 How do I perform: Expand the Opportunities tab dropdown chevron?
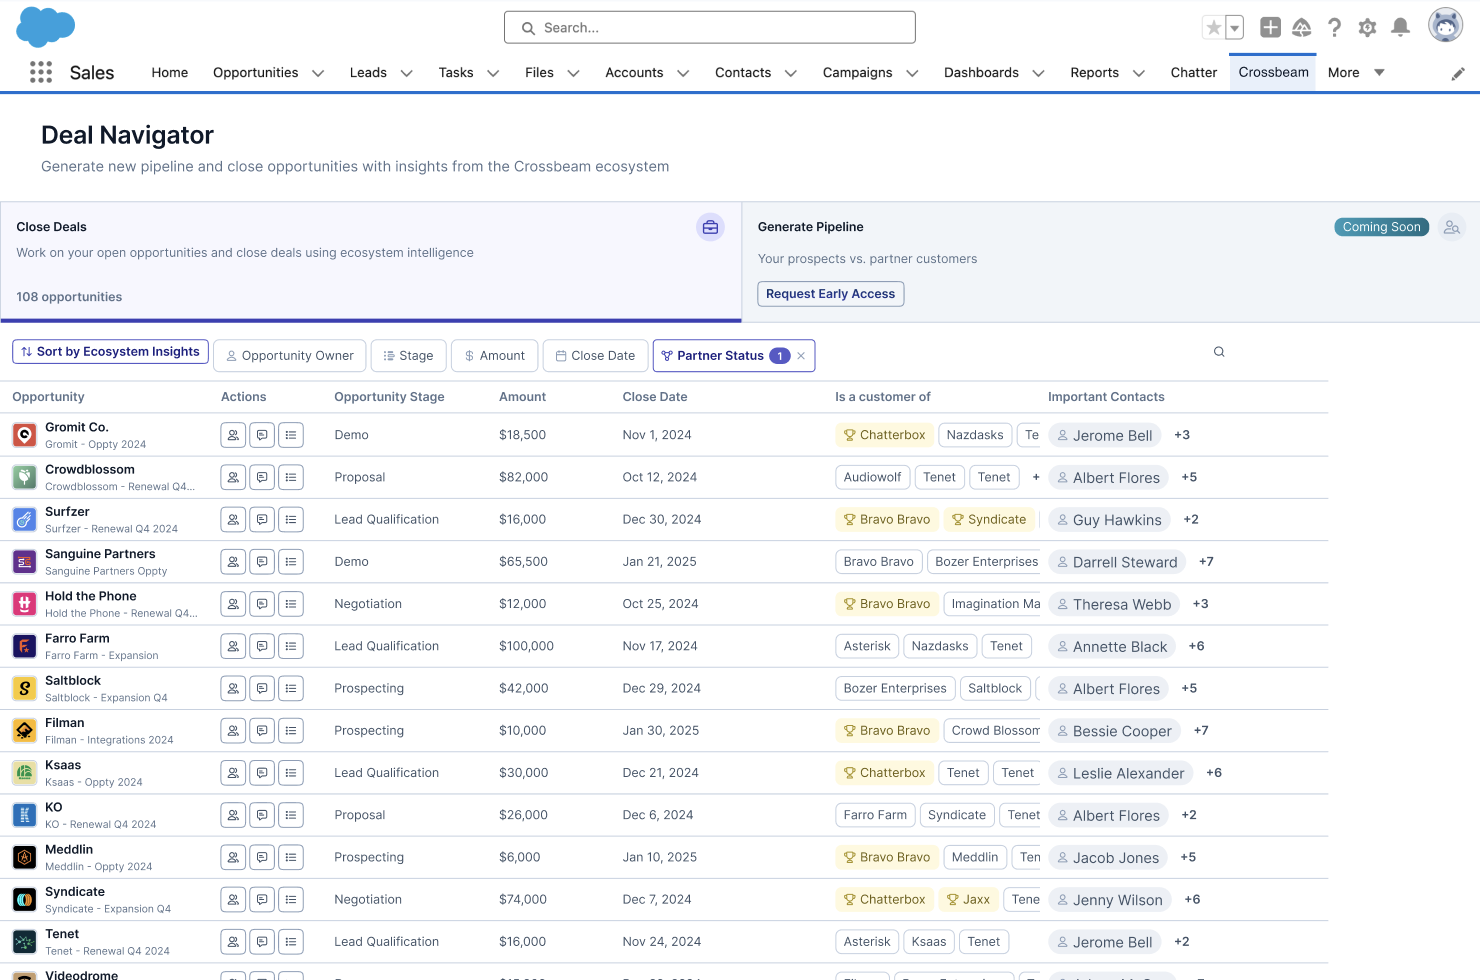click(x=318, y=73)
